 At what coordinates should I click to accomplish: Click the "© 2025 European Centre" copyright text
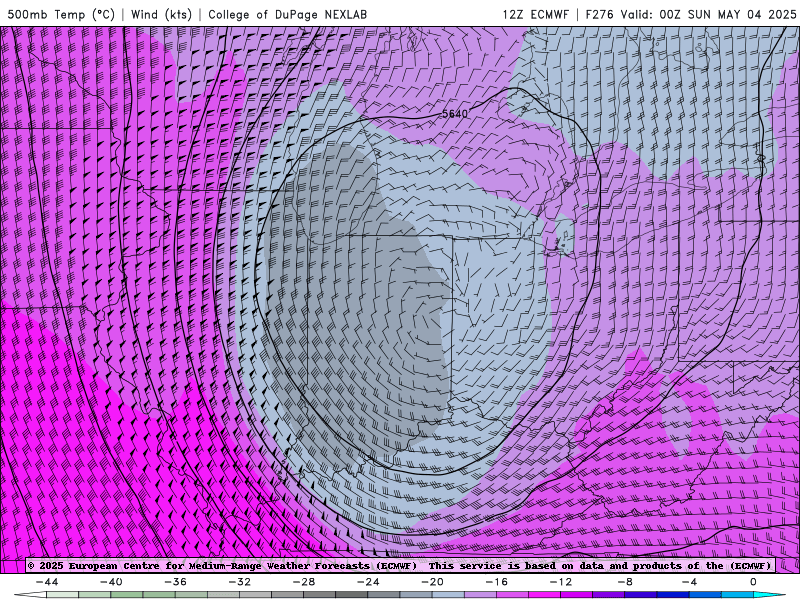94,566
